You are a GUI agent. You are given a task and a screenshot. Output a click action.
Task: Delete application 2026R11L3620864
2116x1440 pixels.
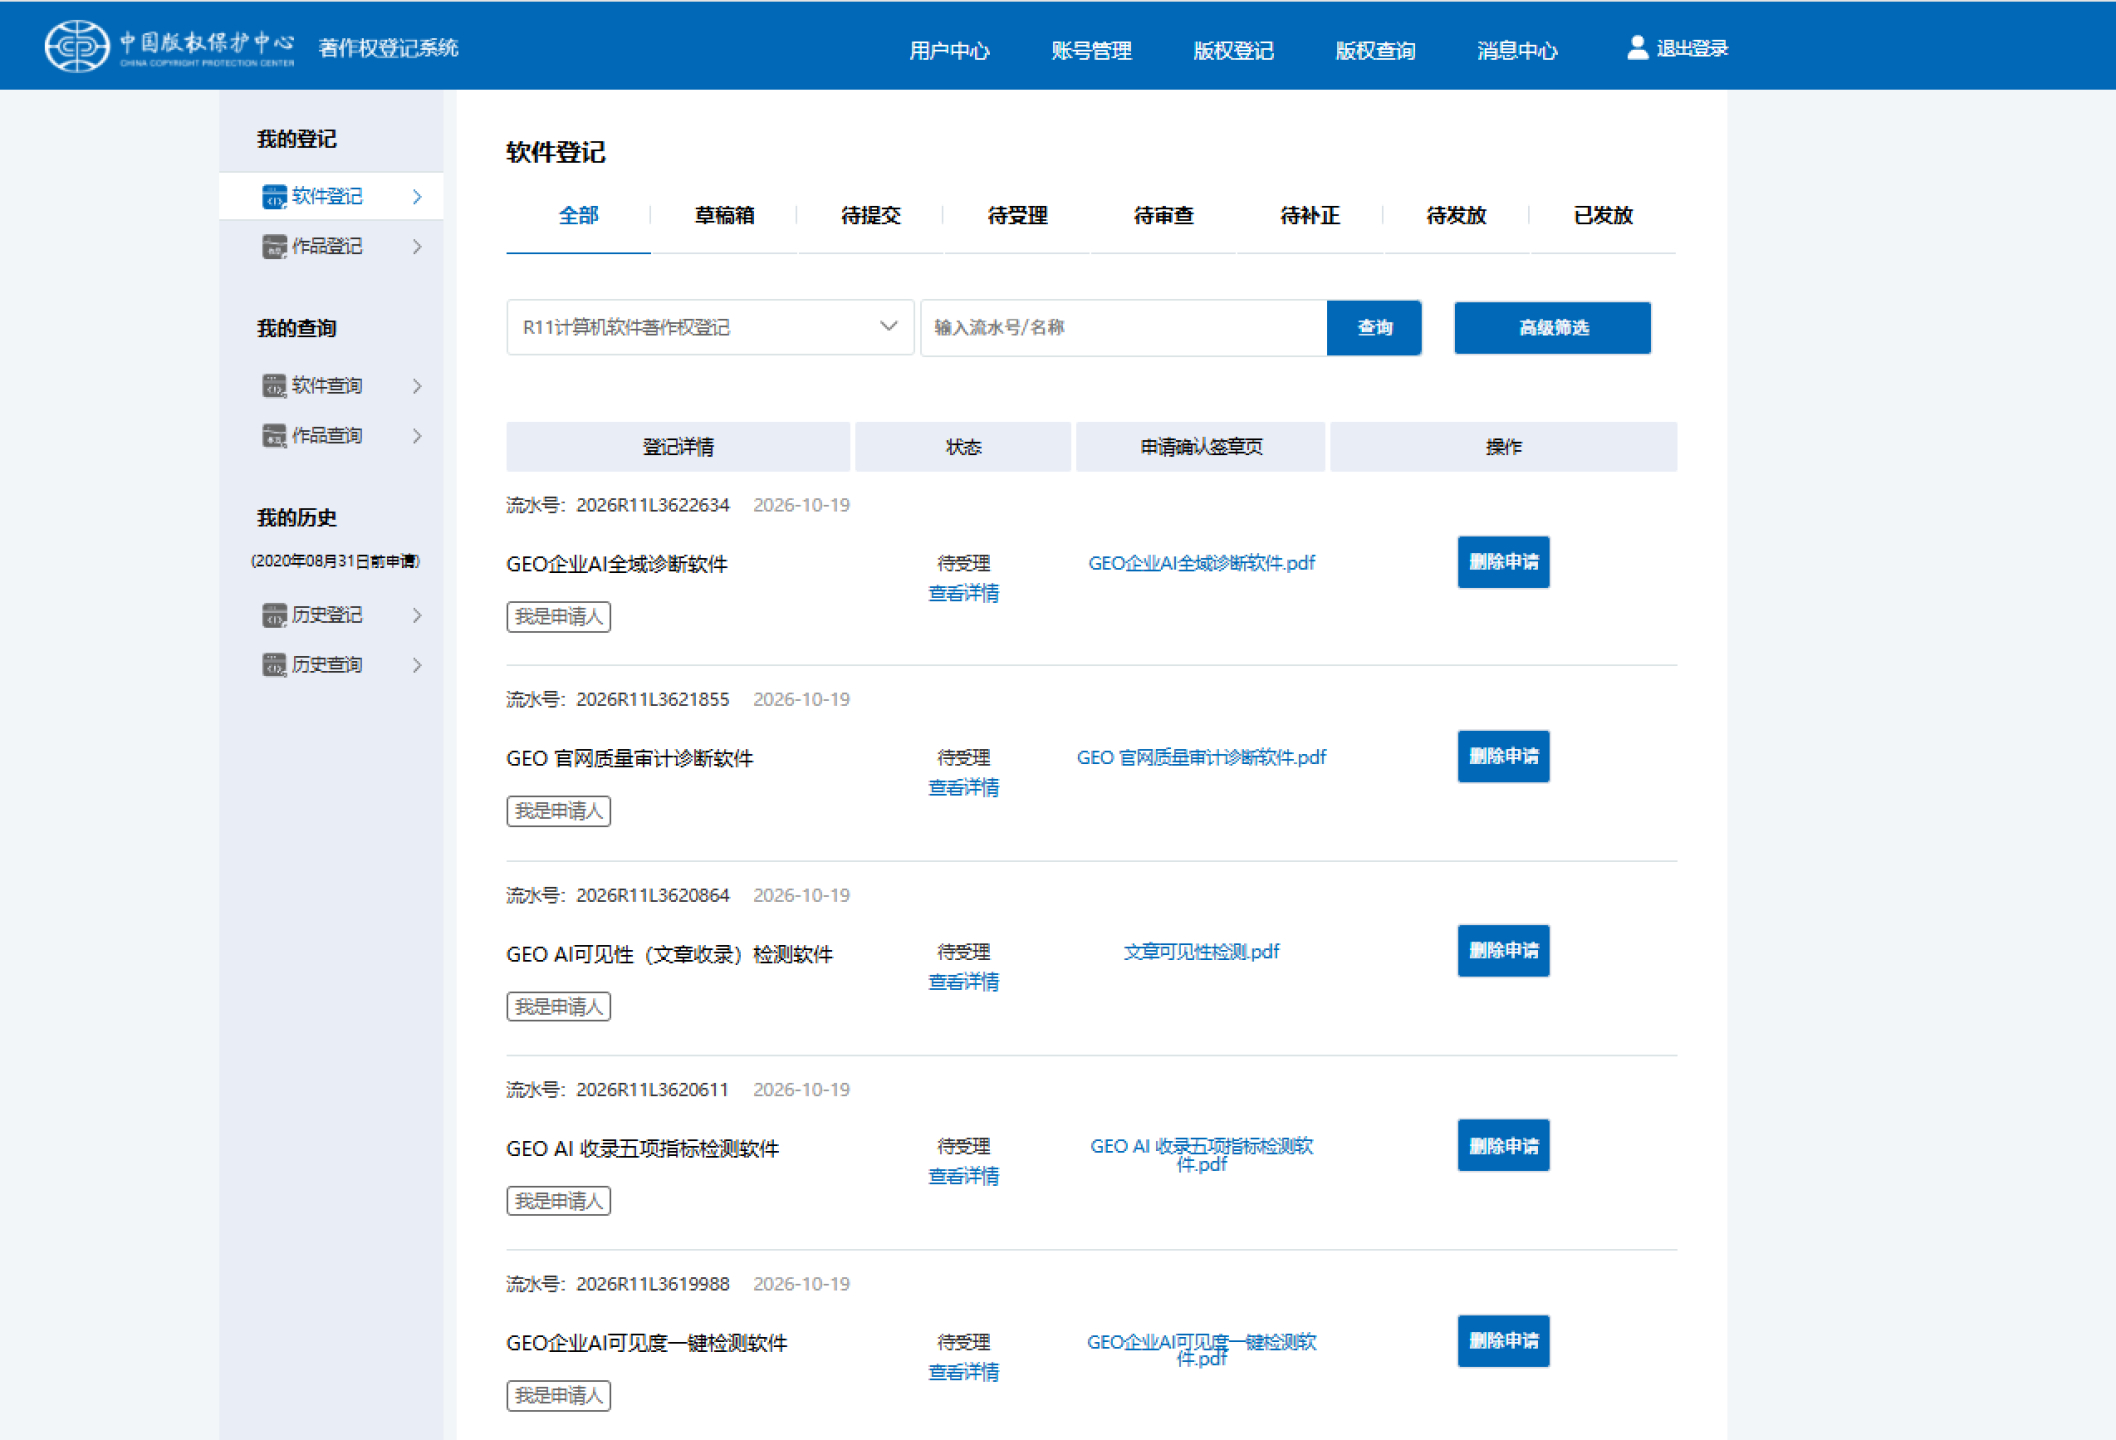coord(1503,950)
